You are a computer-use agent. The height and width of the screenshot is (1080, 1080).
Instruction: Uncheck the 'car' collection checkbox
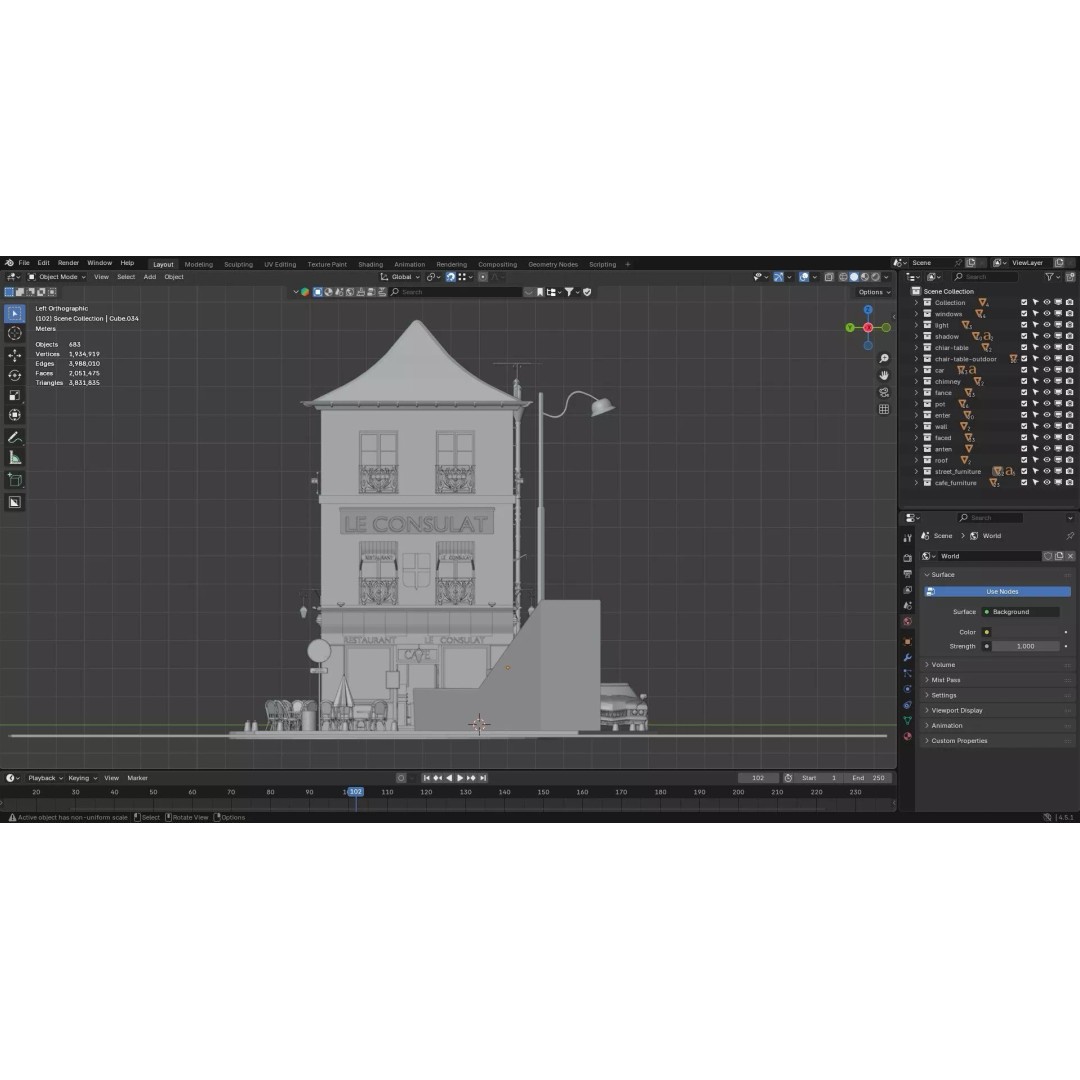pyautogui.click(x=1024, y=370)
